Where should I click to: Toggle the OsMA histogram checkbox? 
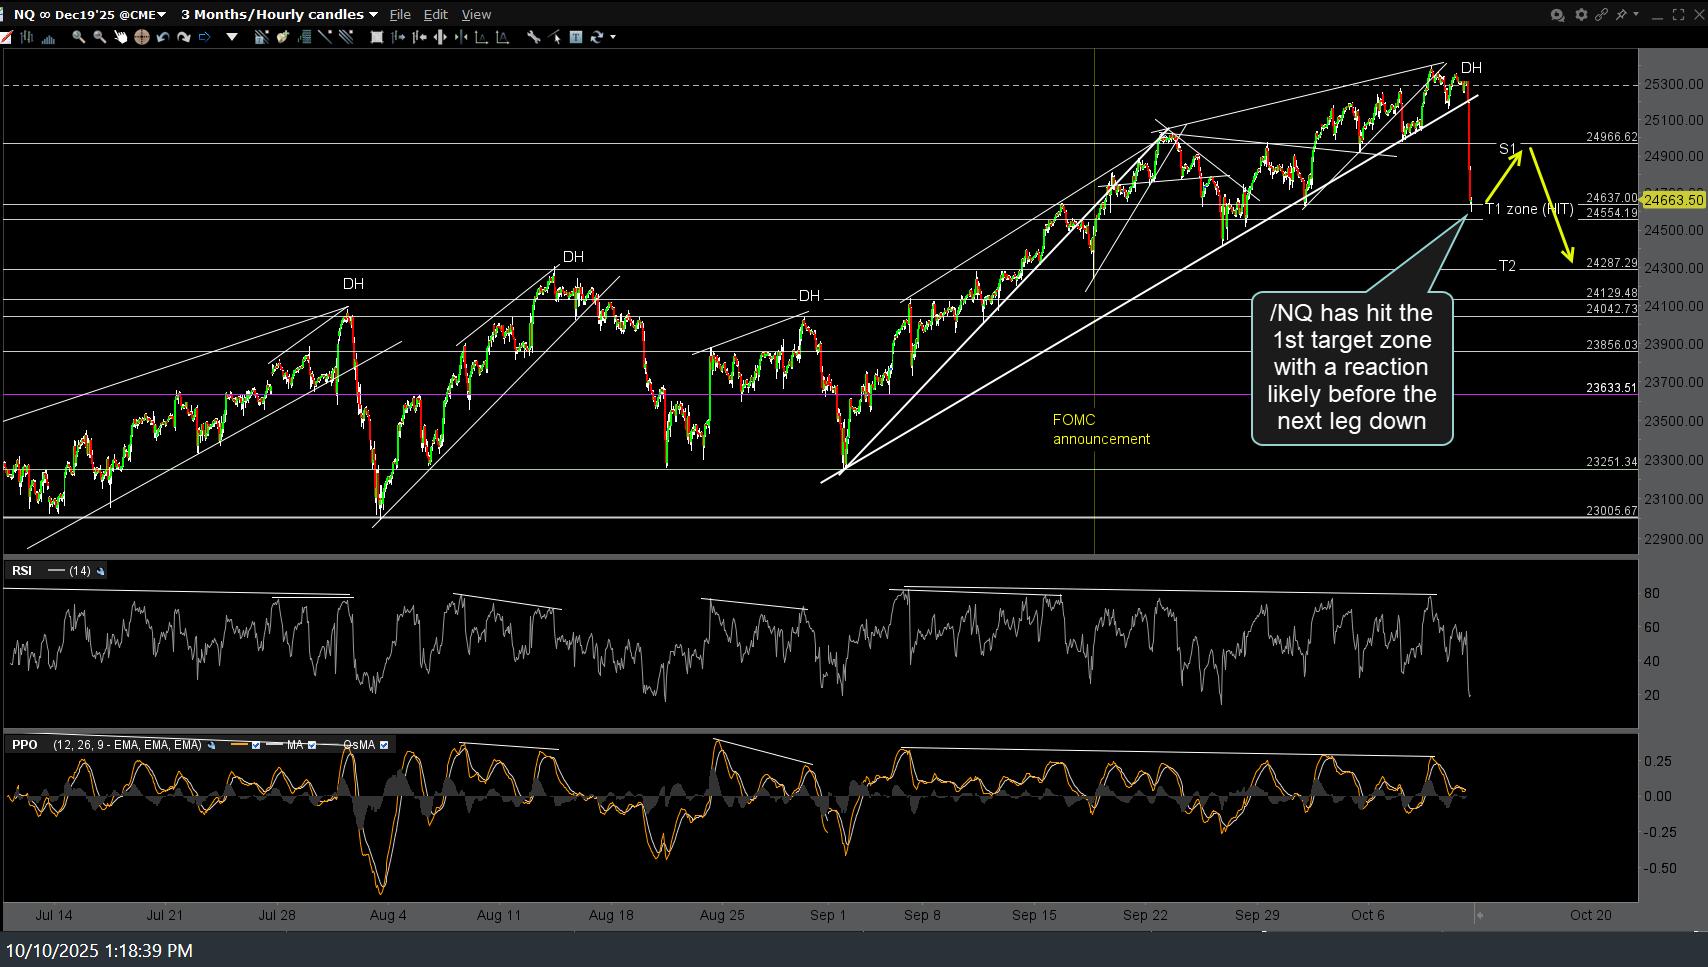click(x=384, y=745)
